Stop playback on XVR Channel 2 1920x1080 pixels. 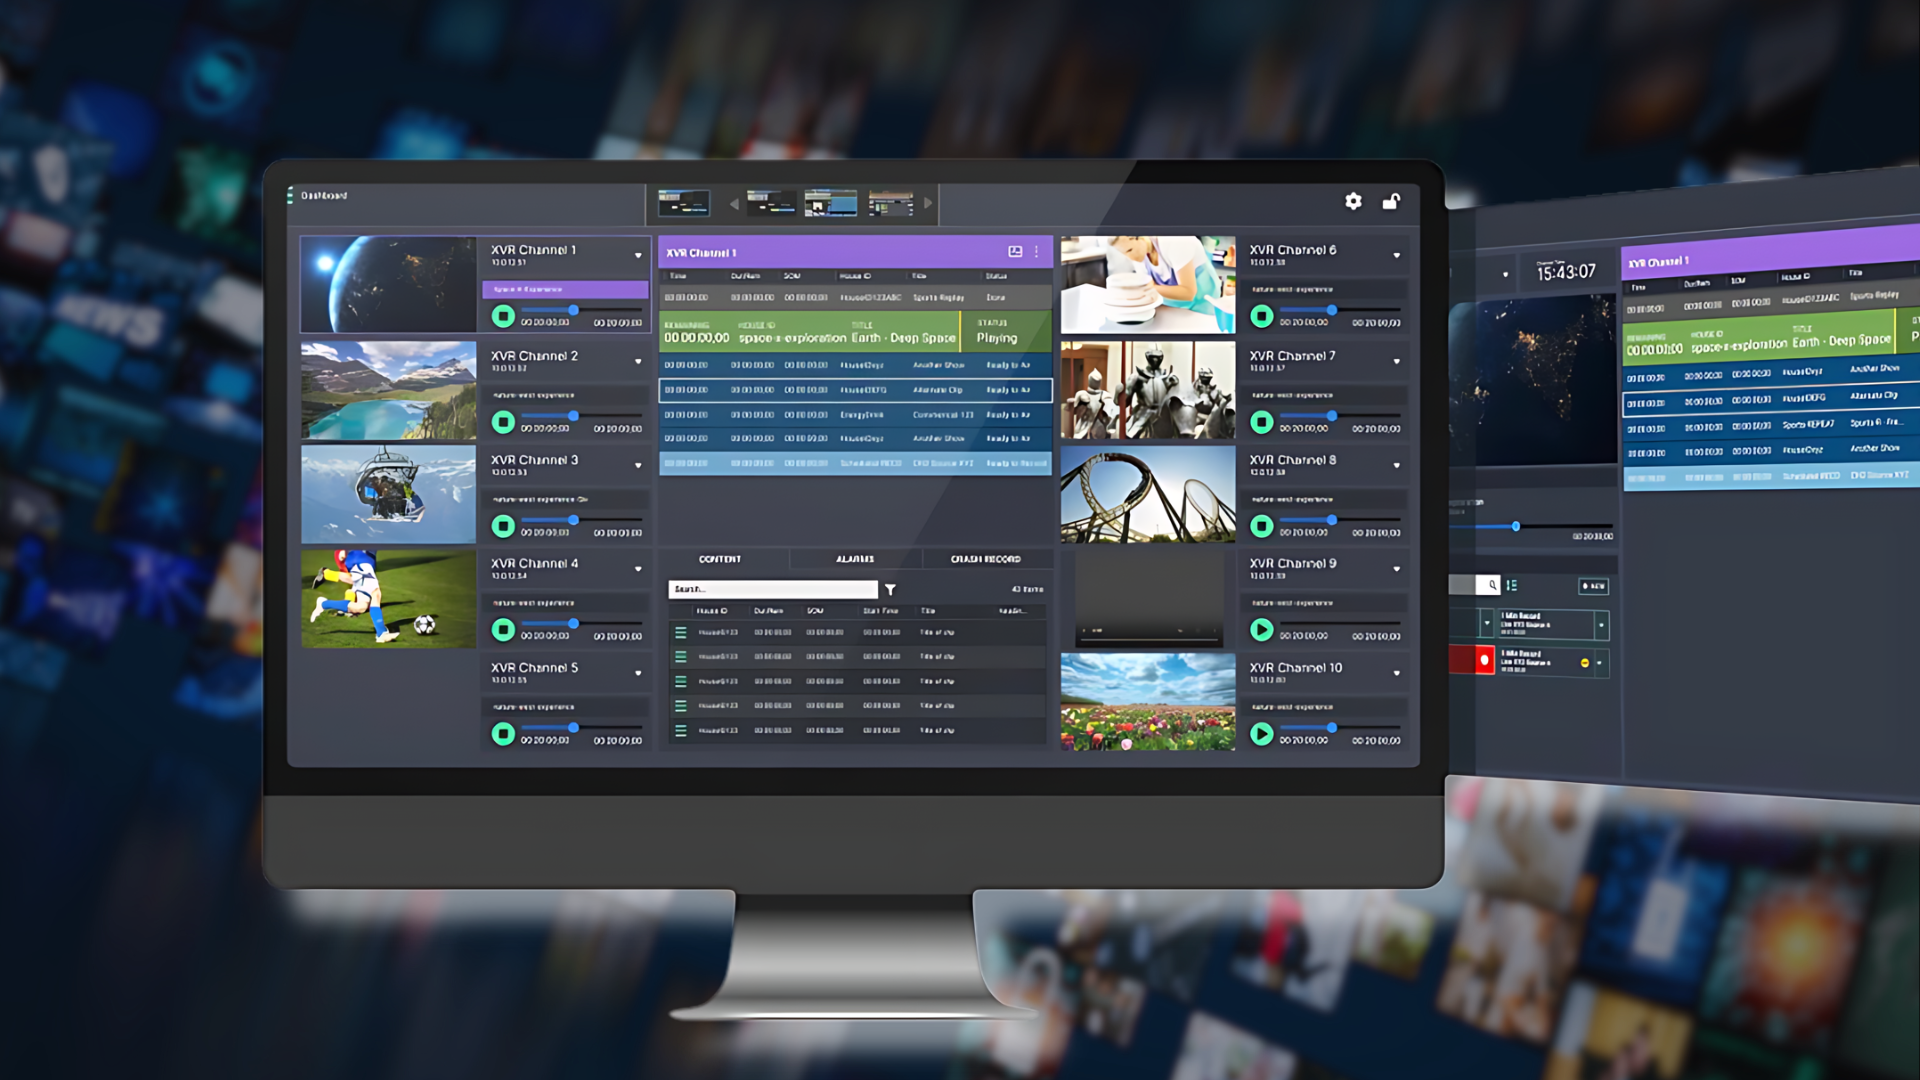point(503,422)
